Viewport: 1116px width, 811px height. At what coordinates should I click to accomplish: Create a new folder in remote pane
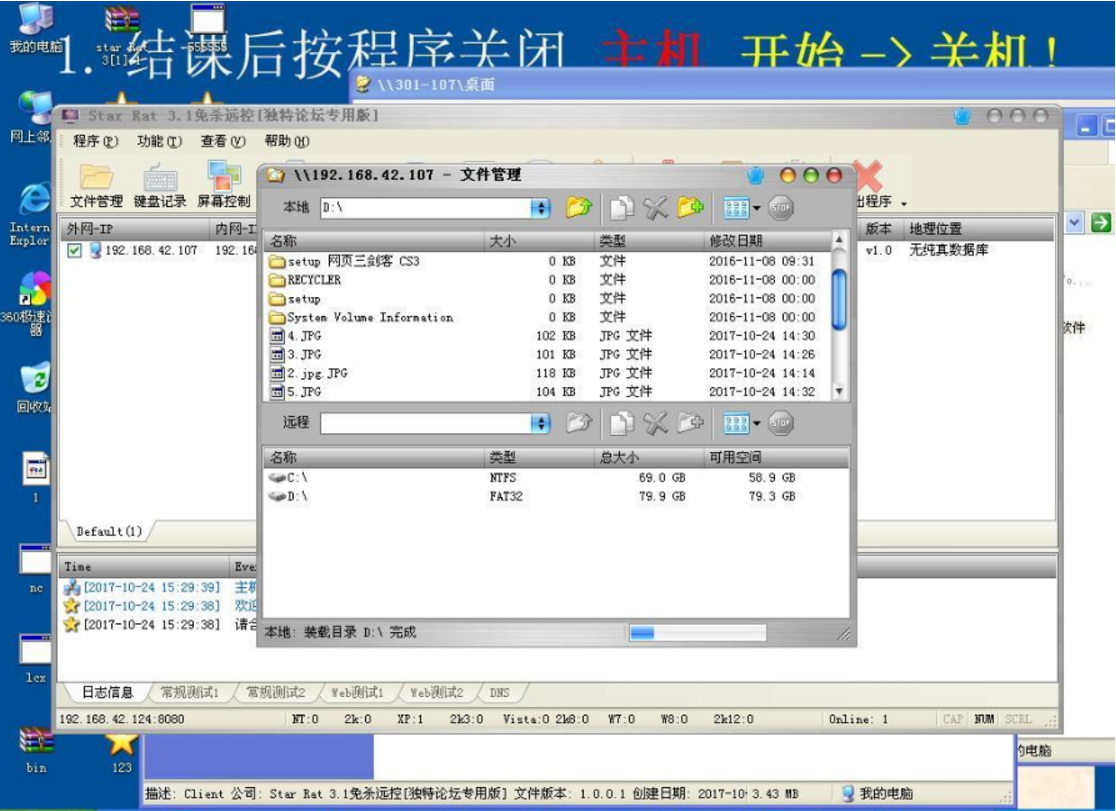(690, 423)
